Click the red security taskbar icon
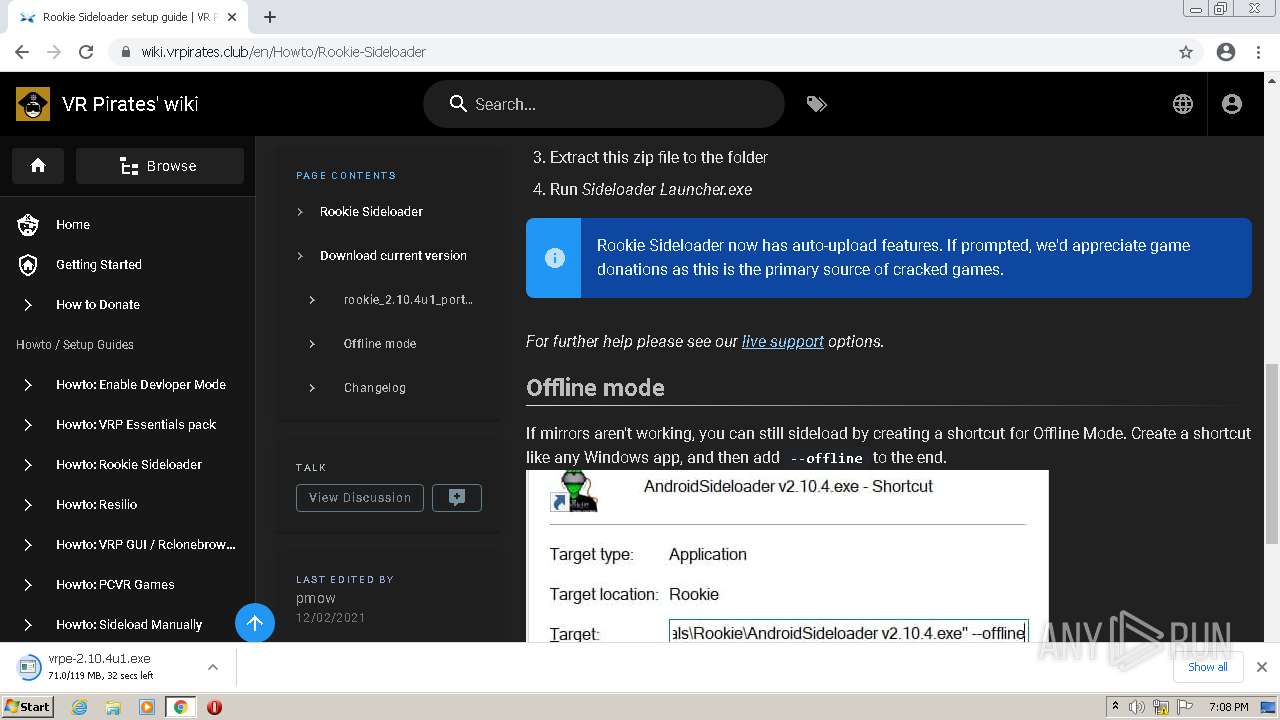The height and width of the screenshot is (720, 1280). 214,707
